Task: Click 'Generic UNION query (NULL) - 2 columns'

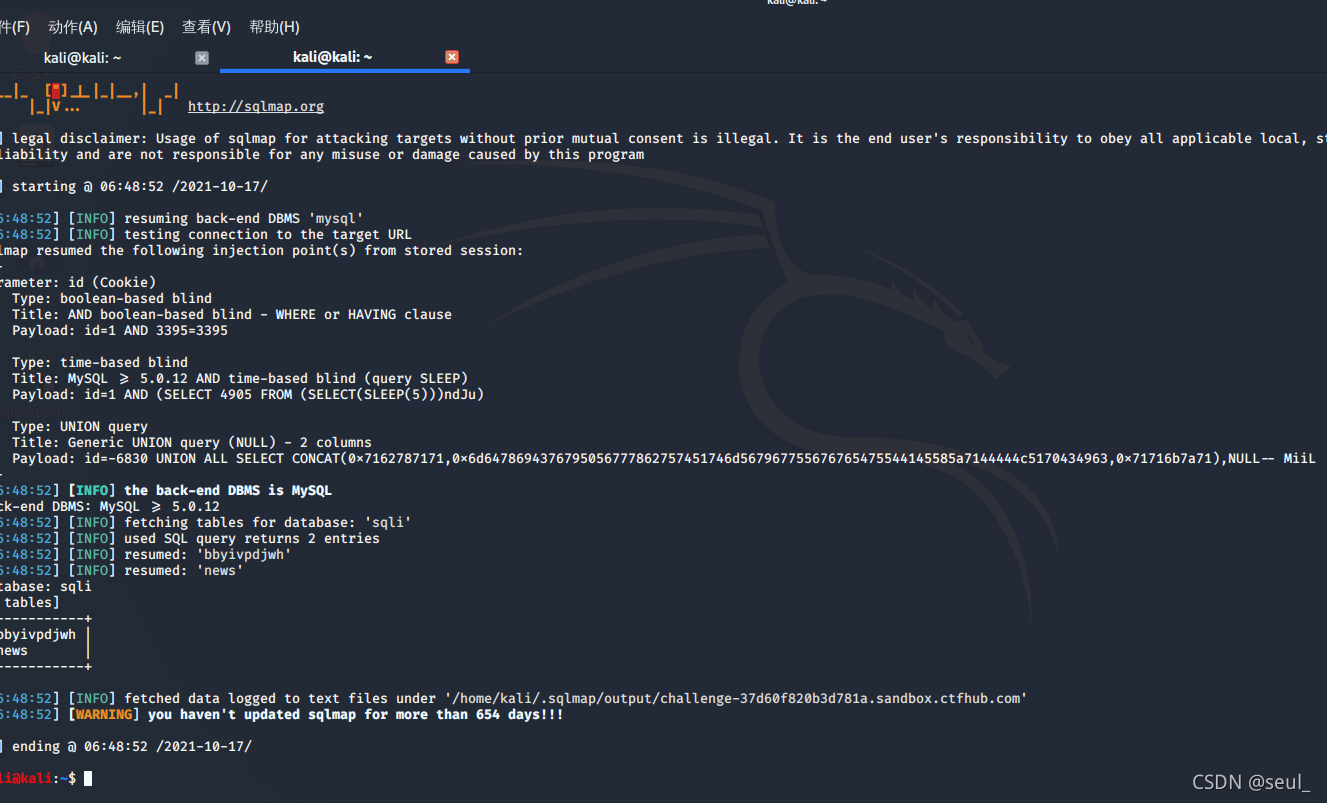Action: [x=192, y=442]
